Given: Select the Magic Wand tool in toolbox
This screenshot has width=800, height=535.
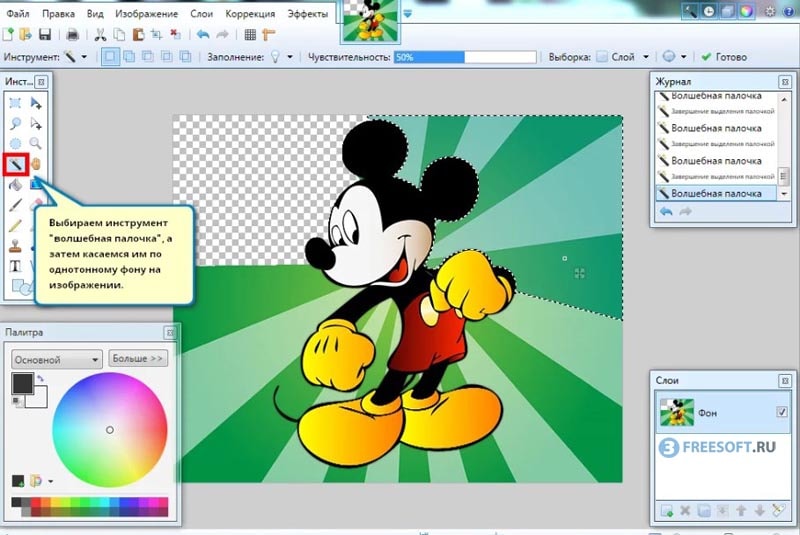Looking at the screenshot, I should 15,164.
